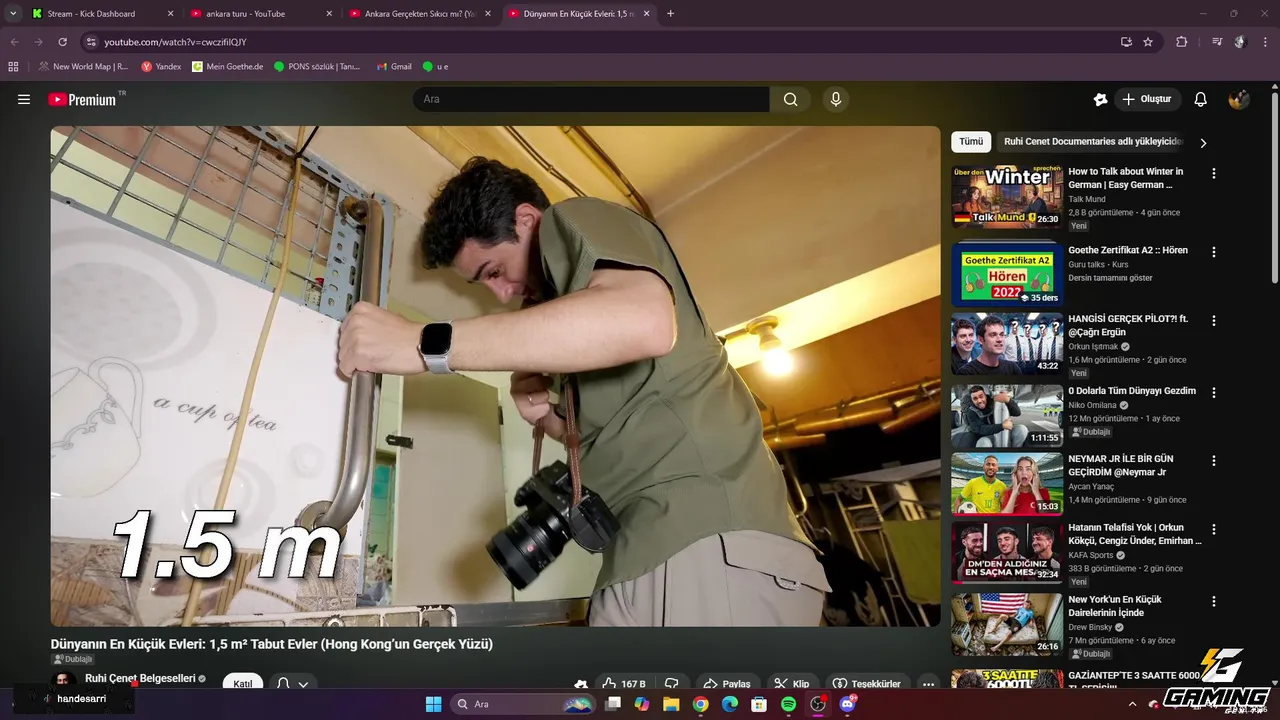
Task: Open New York'un En Küçük Dairelerinin video
Action: pos(1115,606)
